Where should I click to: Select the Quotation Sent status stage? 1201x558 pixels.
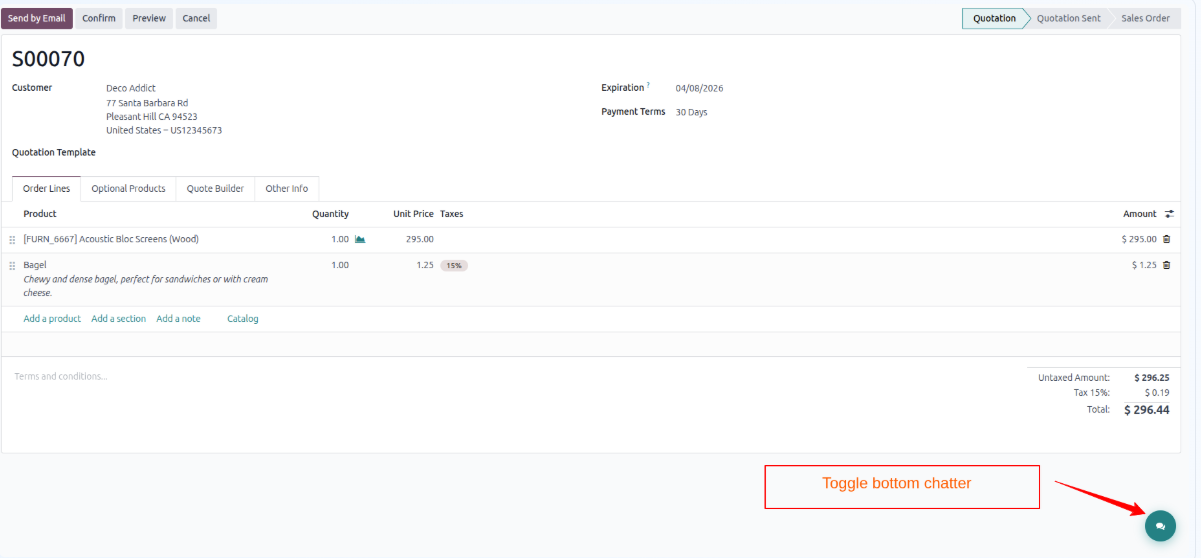point(1068,18)
